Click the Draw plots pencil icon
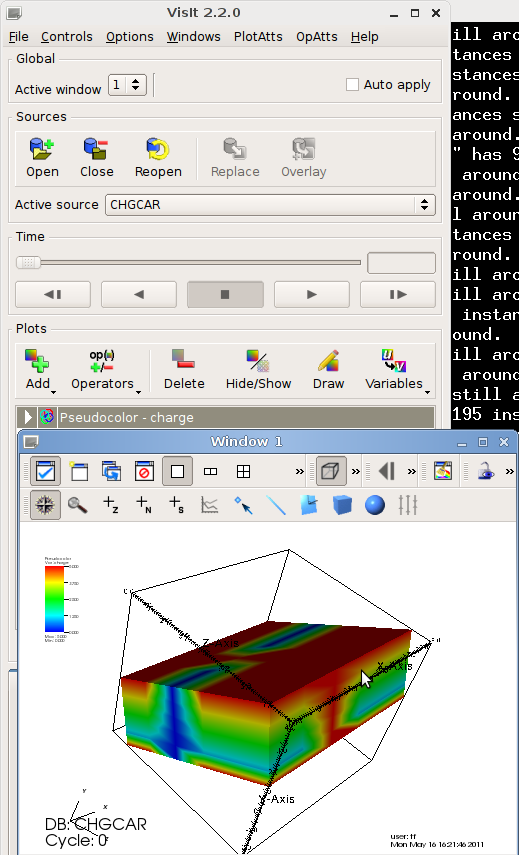Viewport: 519px width, 855px height. (x=328, y=369)
